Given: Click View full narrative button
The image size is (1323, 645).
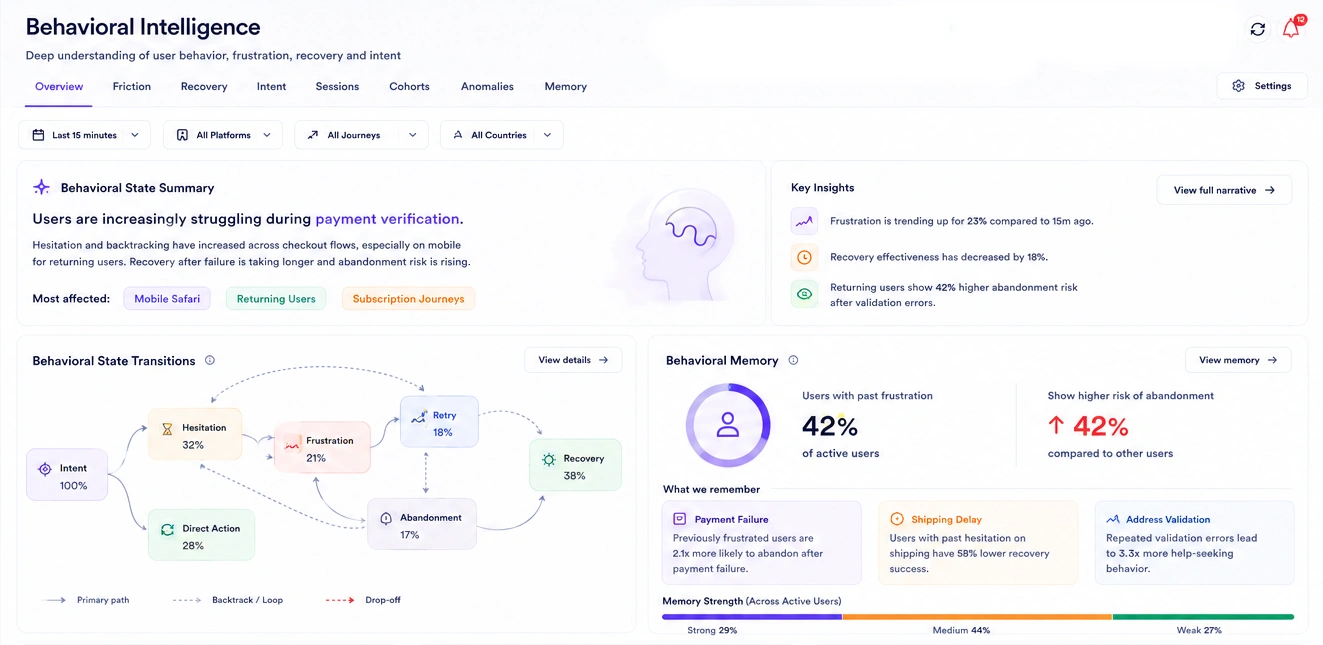Looking at the screenshot, I should (x=1224, y=190).
